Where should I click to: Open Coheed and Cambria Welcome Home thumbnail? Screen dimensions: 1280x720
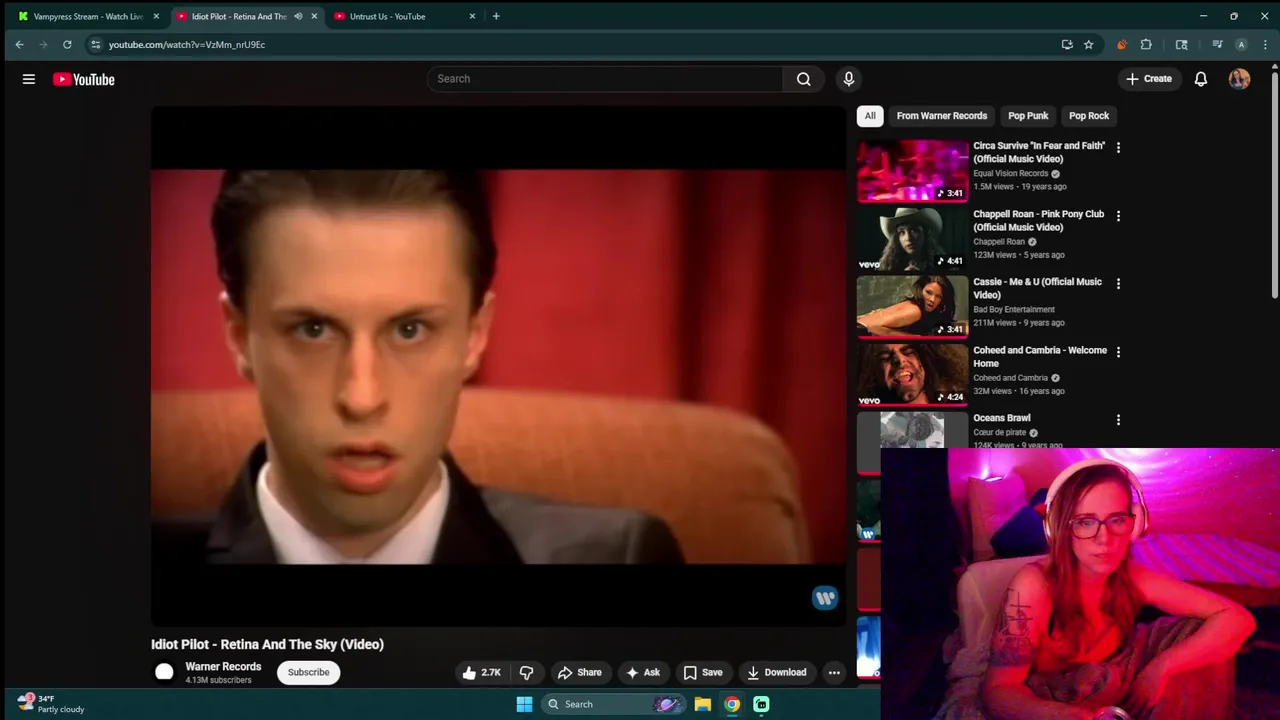(x=912, y=375)
